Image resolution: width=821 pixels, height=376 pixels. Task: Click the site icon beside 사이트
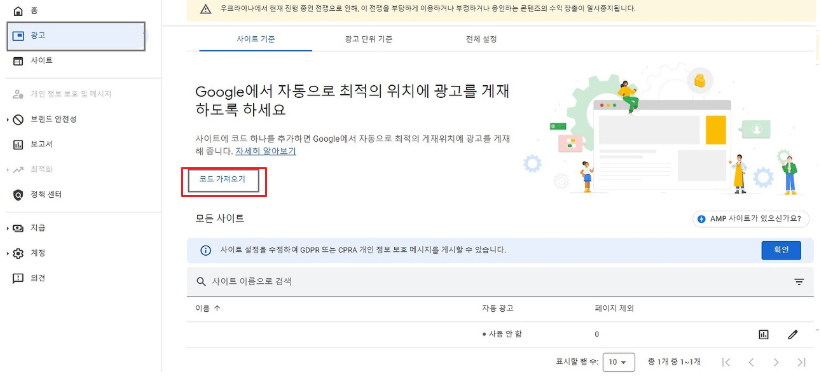pos(18,61)
